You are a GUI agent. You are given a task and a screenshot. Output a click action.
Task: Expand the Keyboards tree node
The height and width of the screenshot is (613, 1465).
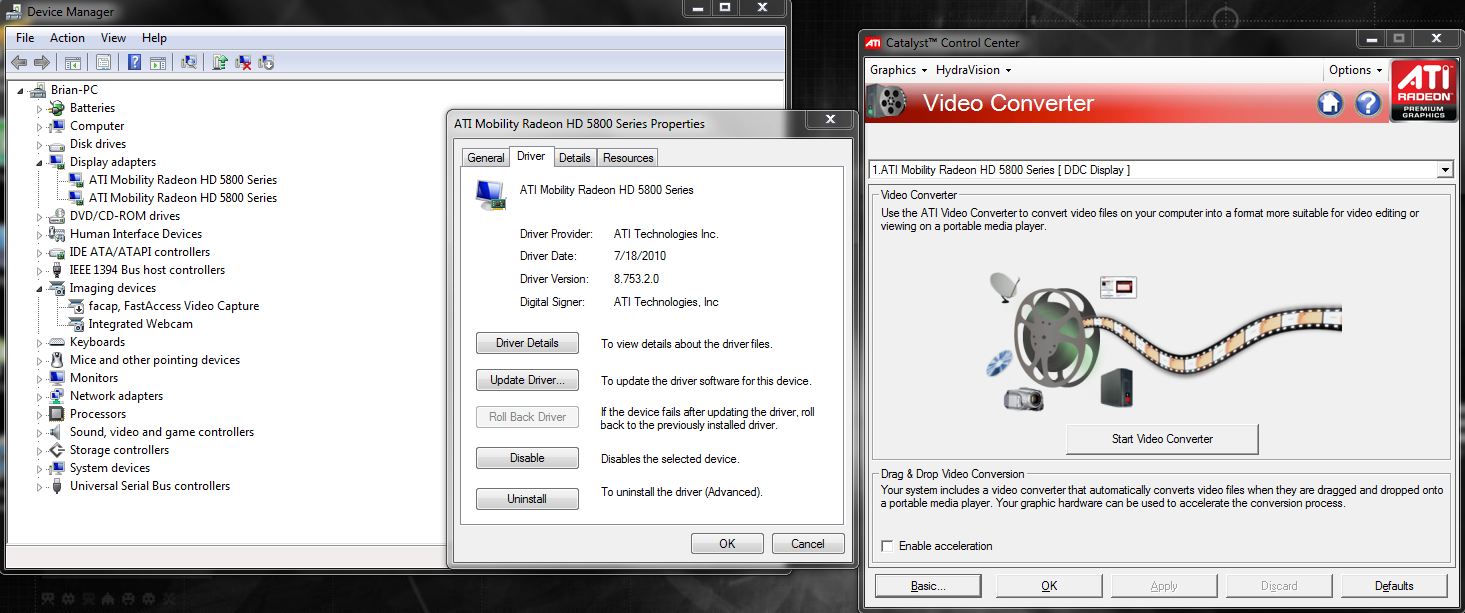[x=40, y=342]
